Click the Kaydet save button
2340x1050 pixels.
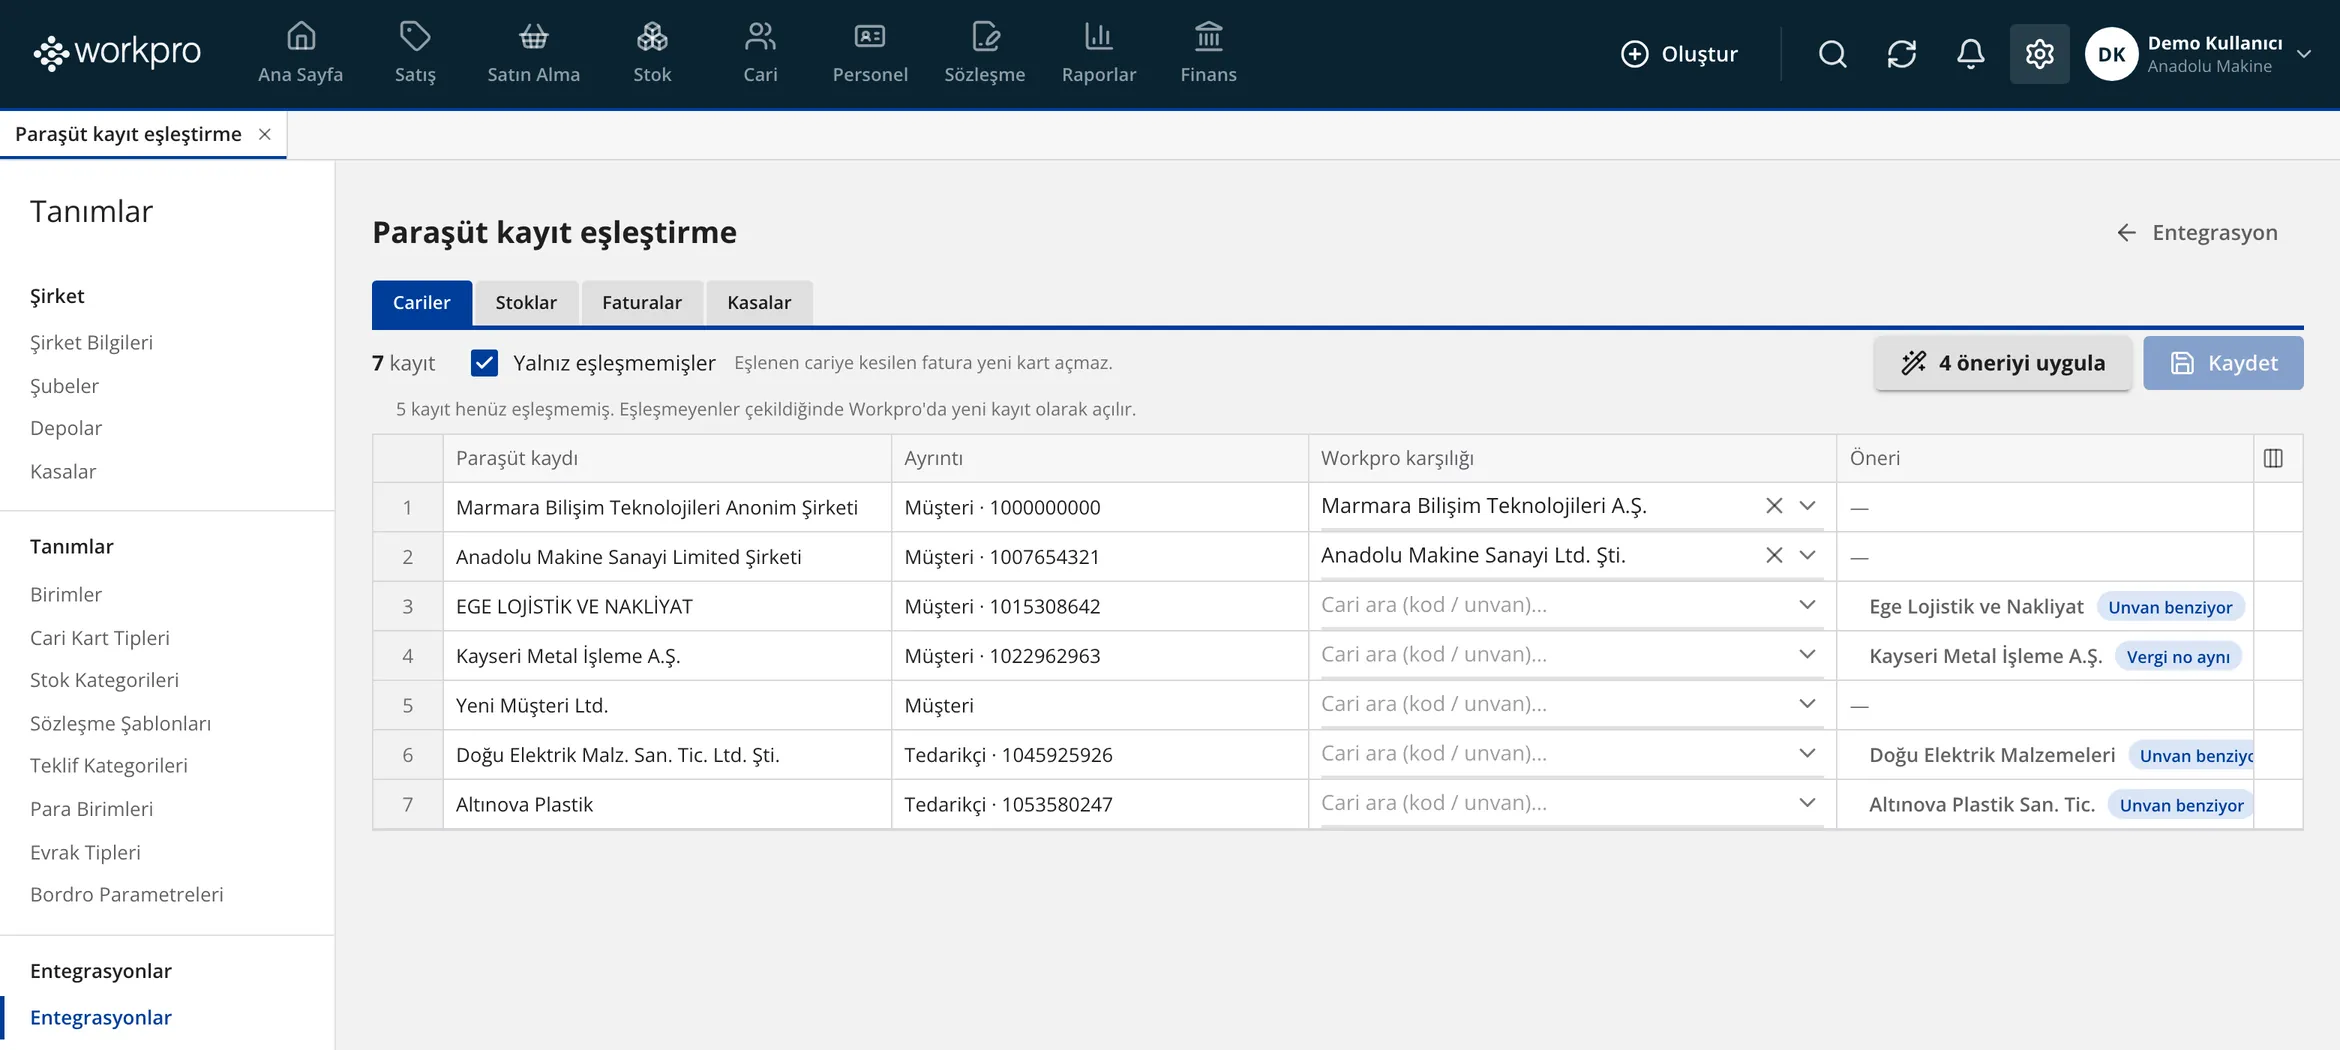pos(2223,363)
